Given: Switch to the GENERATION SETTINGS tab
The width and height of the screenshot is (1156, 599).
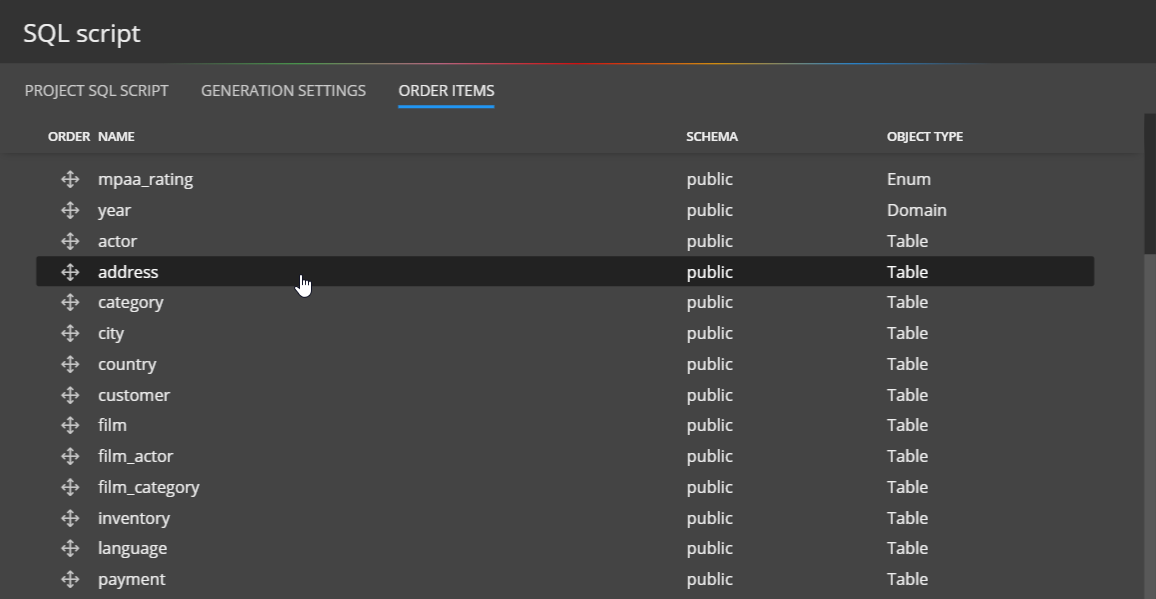Looking at the screenshot, I should tap(283, 90).
